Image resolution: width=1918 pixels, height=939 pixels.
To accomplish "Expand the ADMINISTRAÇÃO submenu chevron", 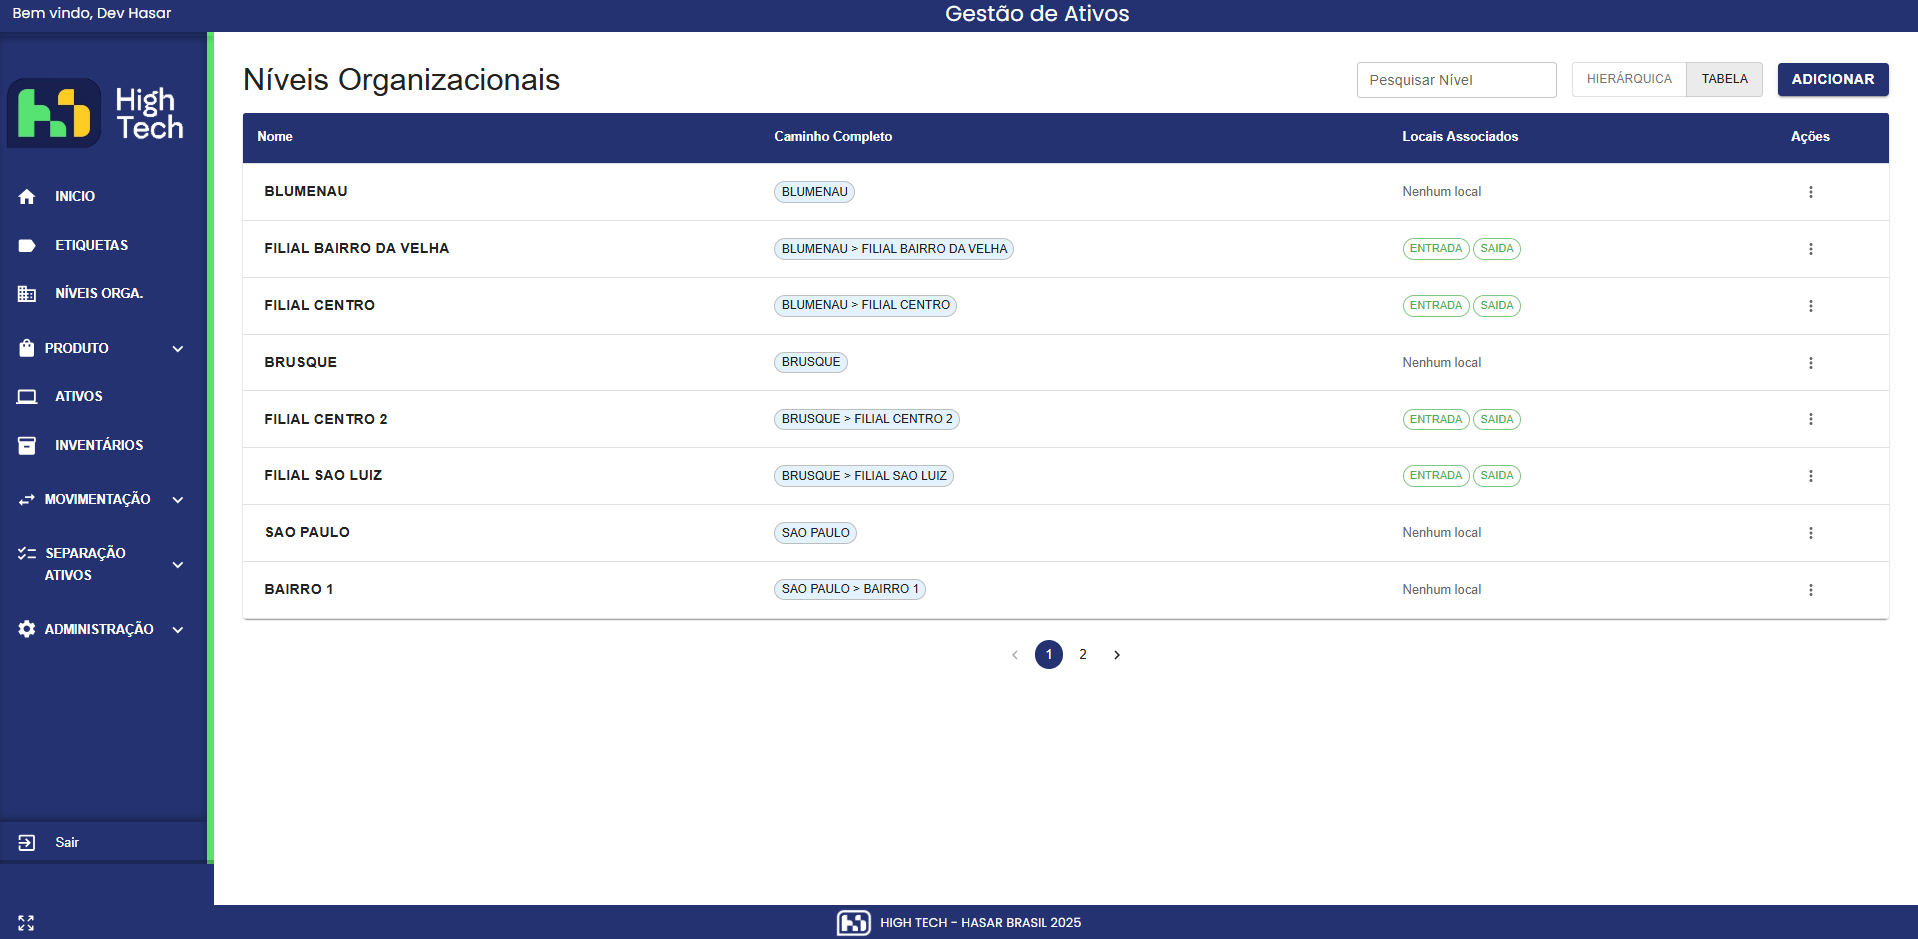I will 178,630.
